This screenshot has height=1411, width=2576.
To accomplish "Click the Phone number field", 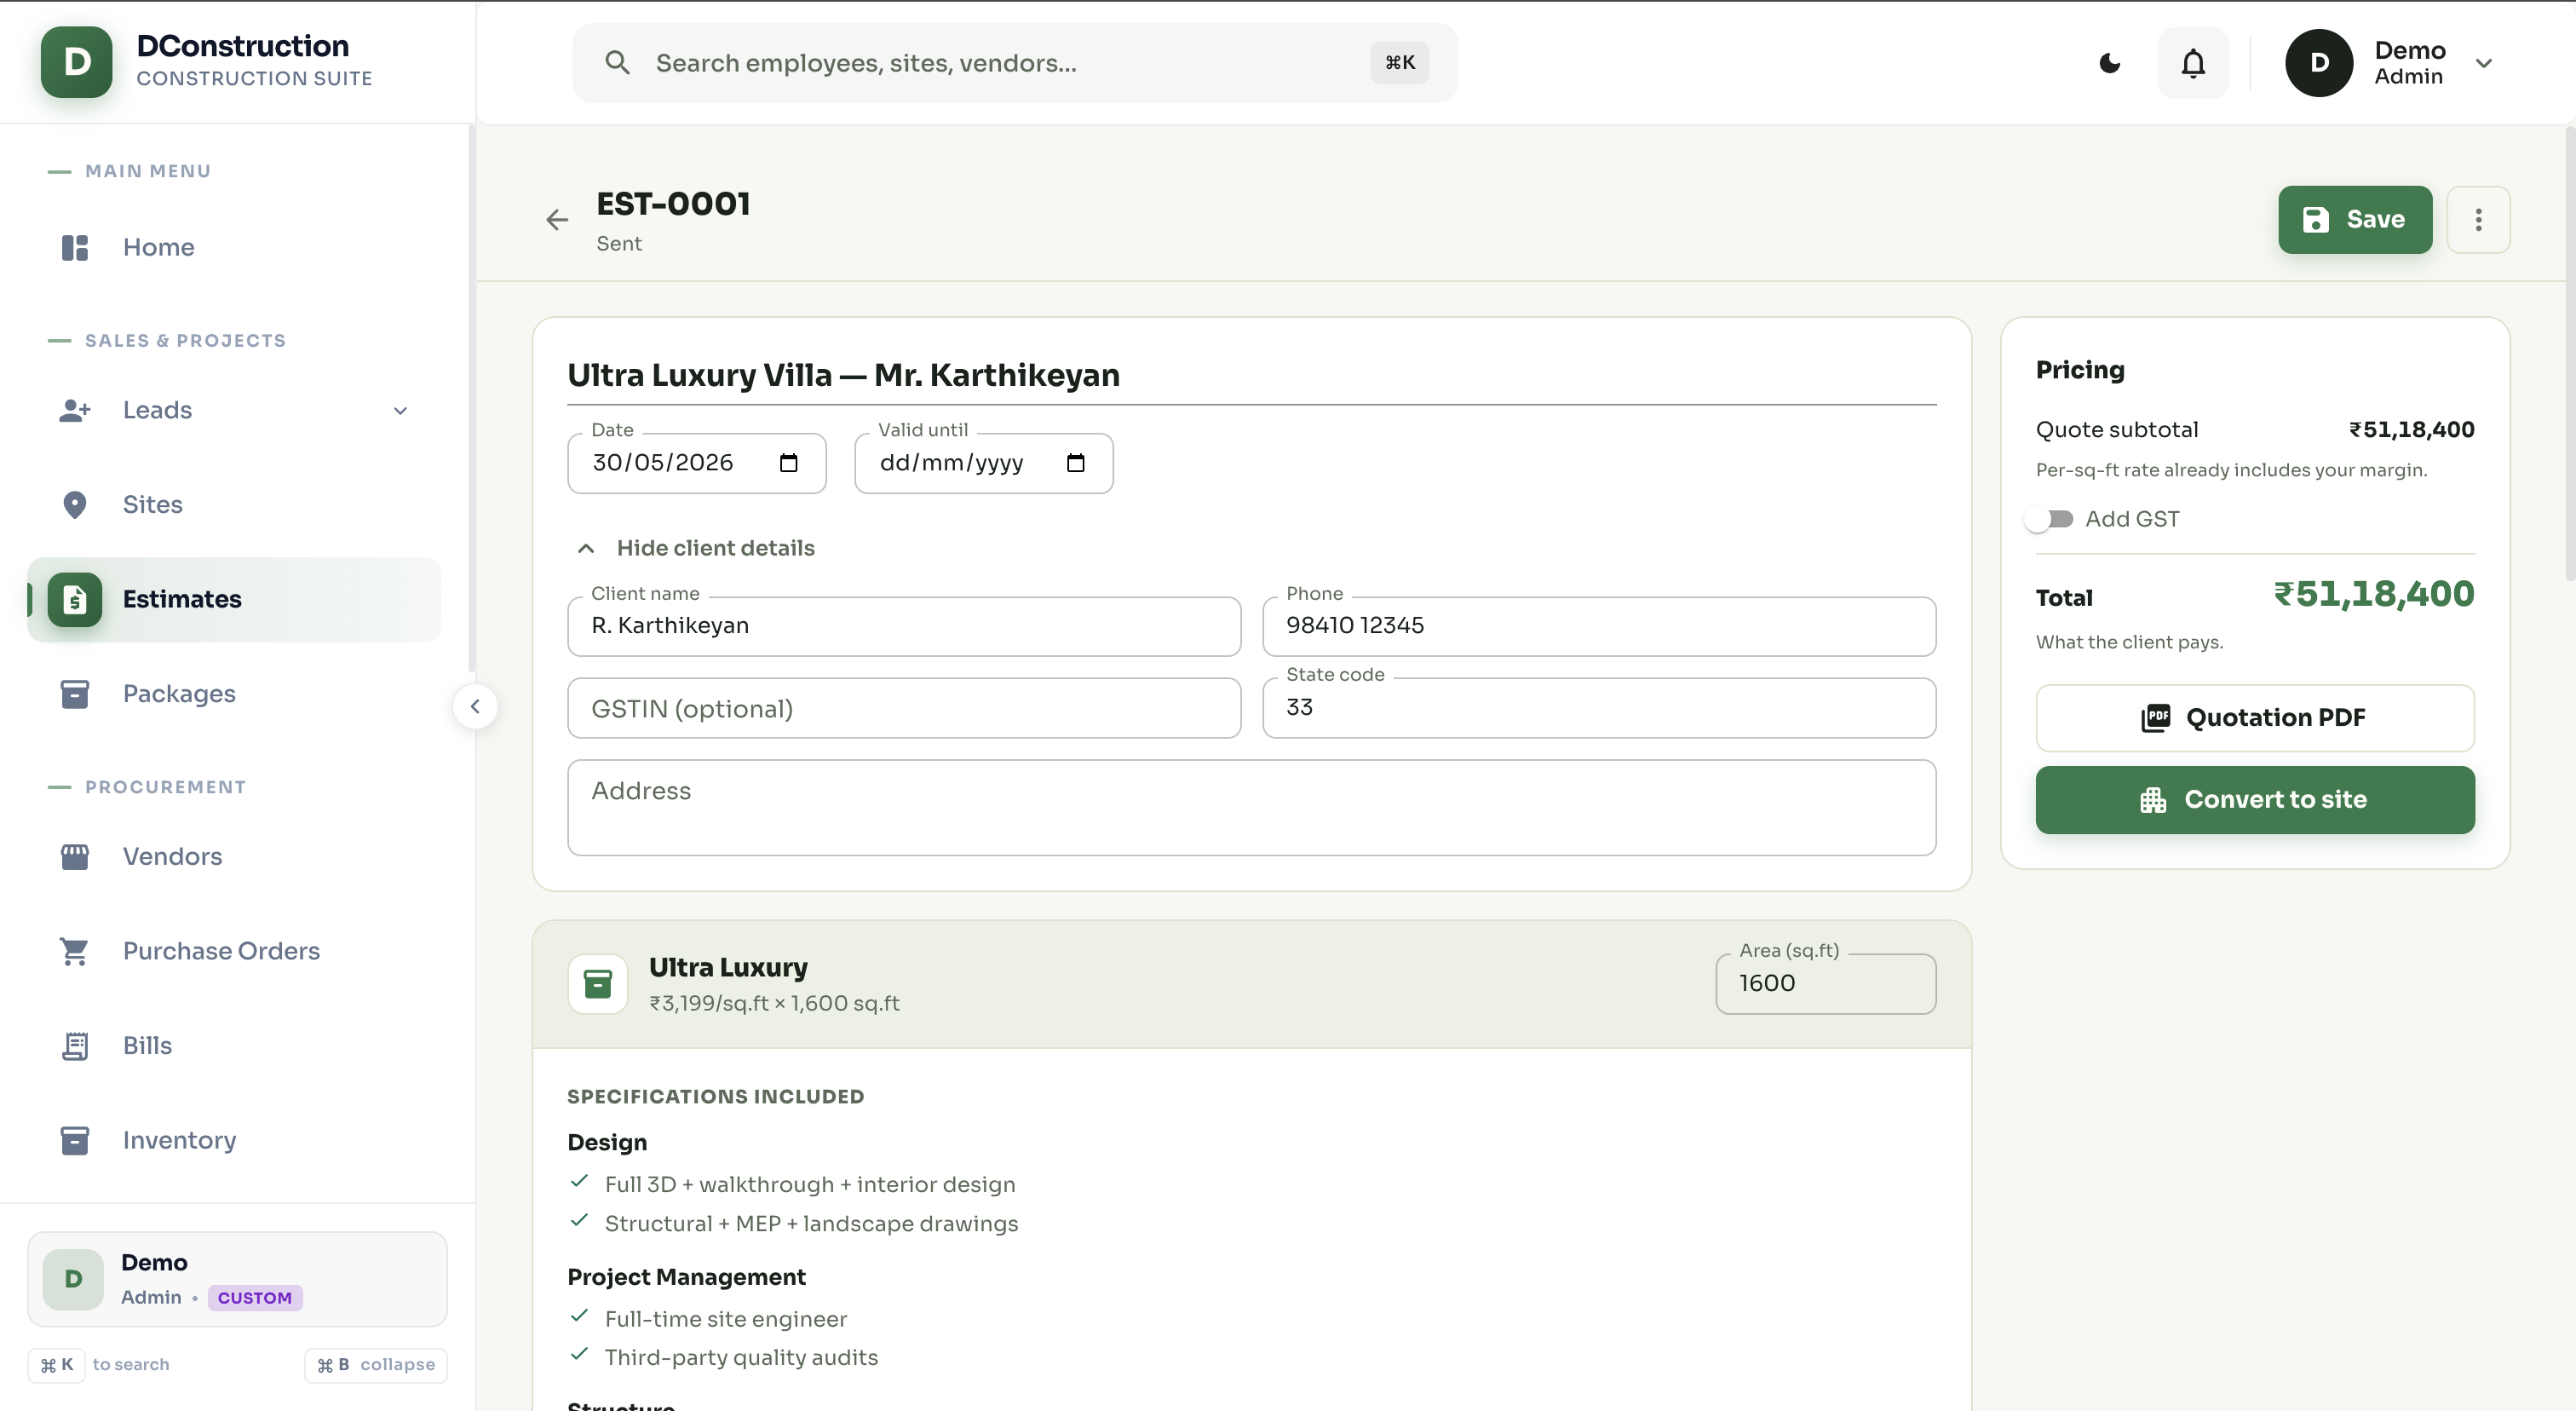I will 1598,626.
